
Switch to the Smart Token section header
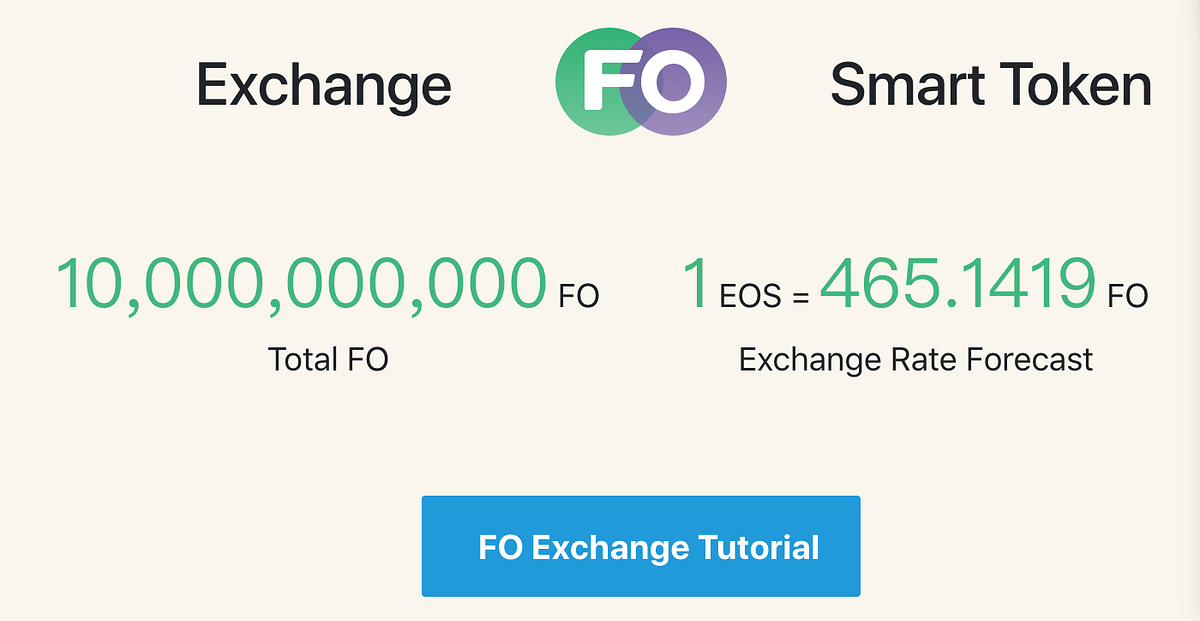(992, 85)
